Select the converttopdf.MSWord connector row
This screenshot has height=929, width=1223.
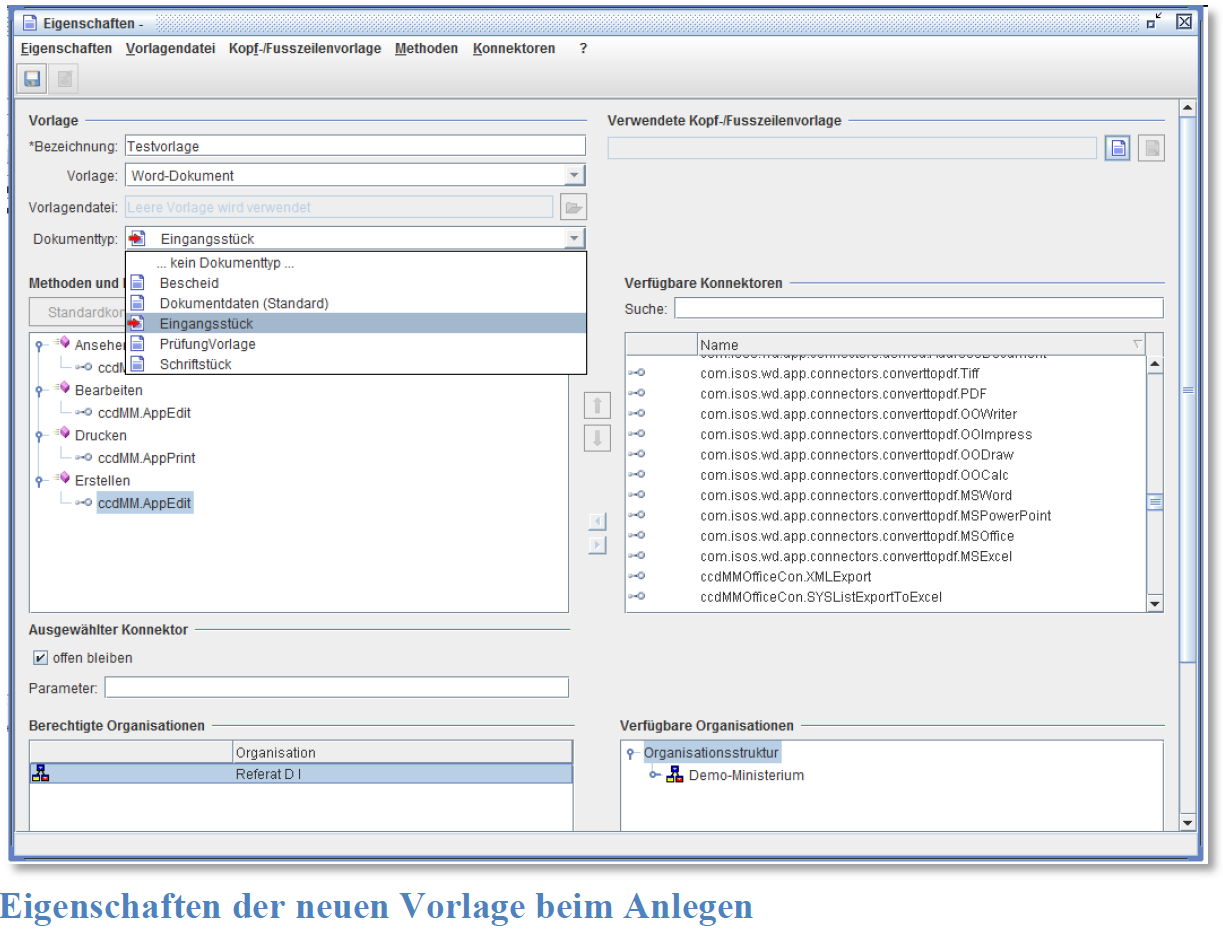tap(885, 495)
